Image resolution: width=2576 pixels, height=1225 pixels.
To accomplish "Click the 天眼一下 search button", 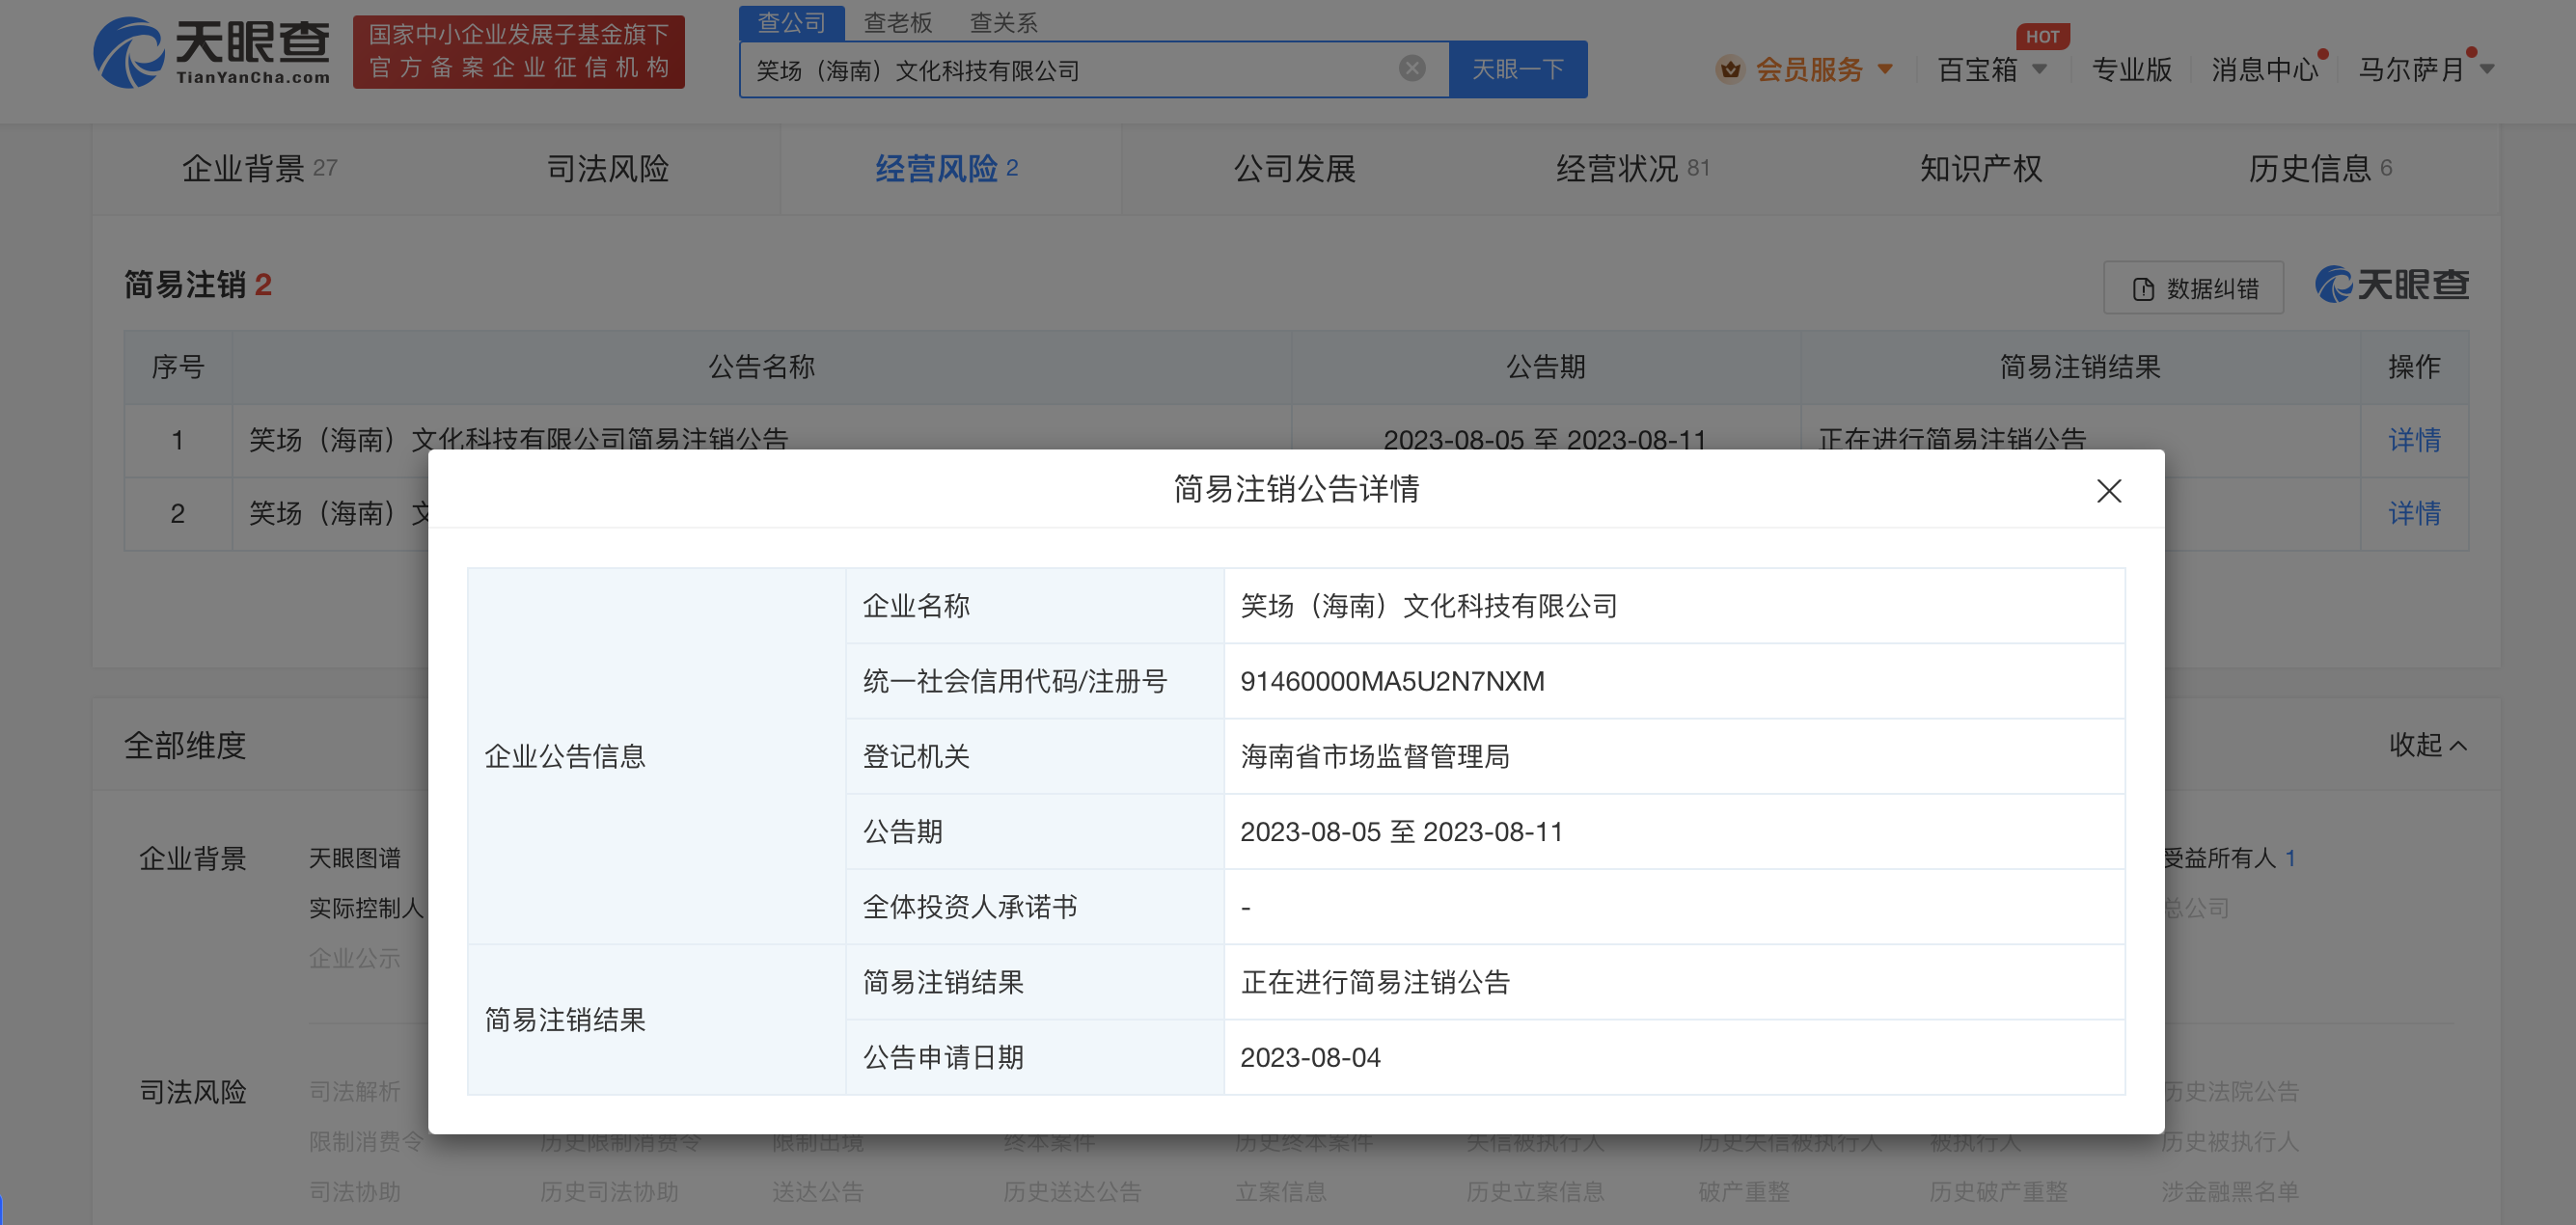I will (x=1517, y=69).
